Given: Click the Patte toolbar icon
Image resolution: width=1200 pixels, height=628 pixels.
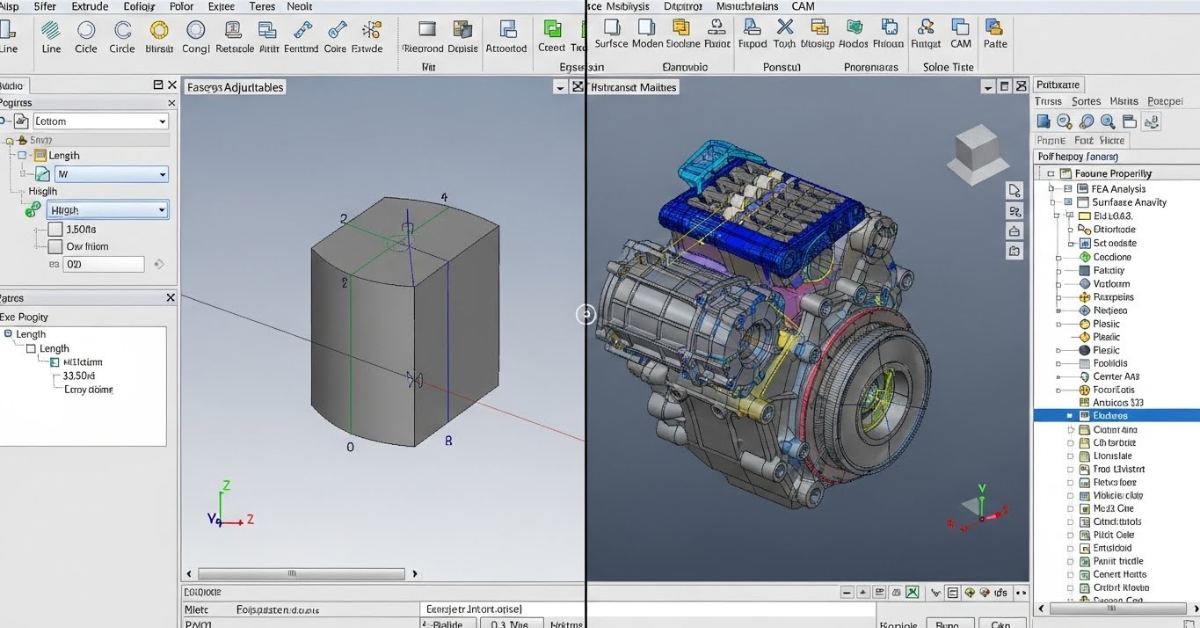Looking at the screenshot, I should point(995,28).
